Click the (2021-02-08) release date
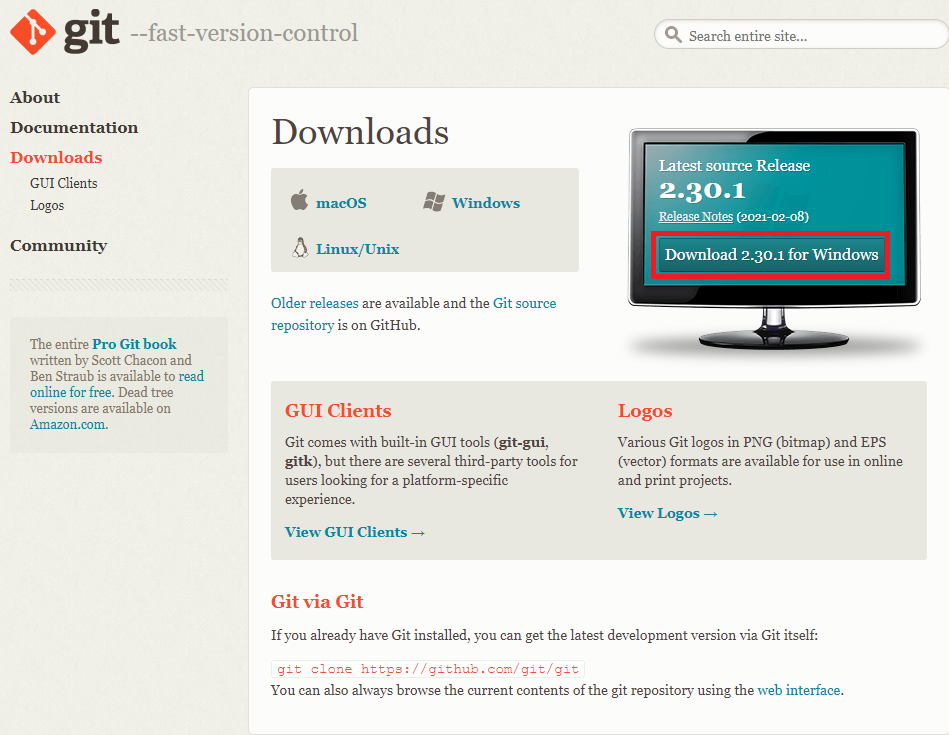Image resolution: width=949 pixels, height=735 pixels. tap(772, 217)
